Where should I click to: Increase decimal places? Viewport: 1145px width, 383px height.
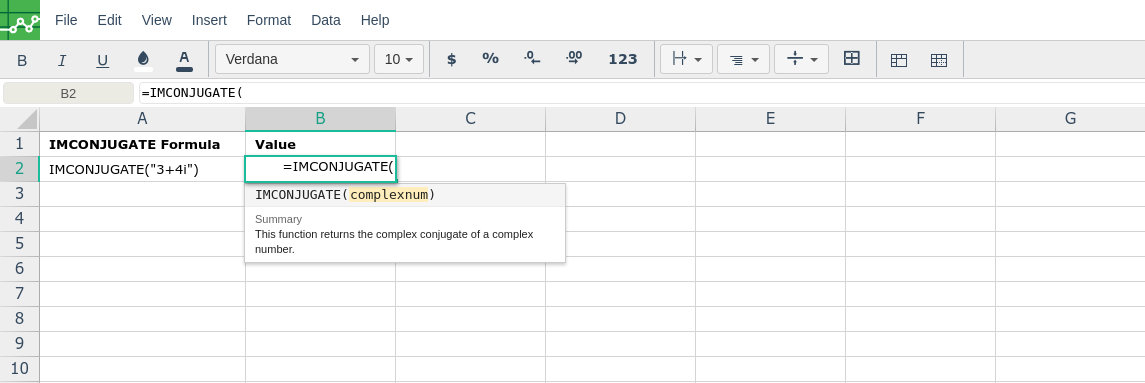[574, 59]
